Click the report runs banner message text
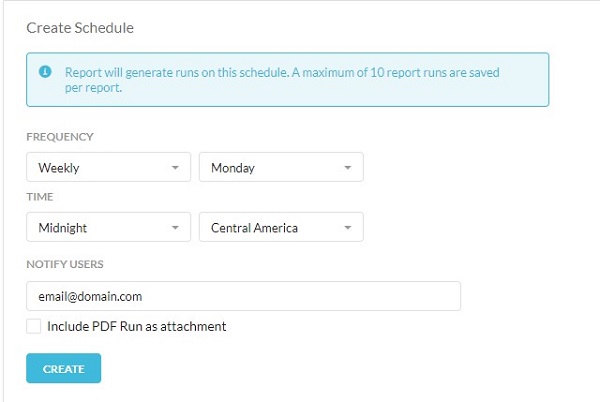This screenshot has height=402, width=600. (x=282, y=80)
